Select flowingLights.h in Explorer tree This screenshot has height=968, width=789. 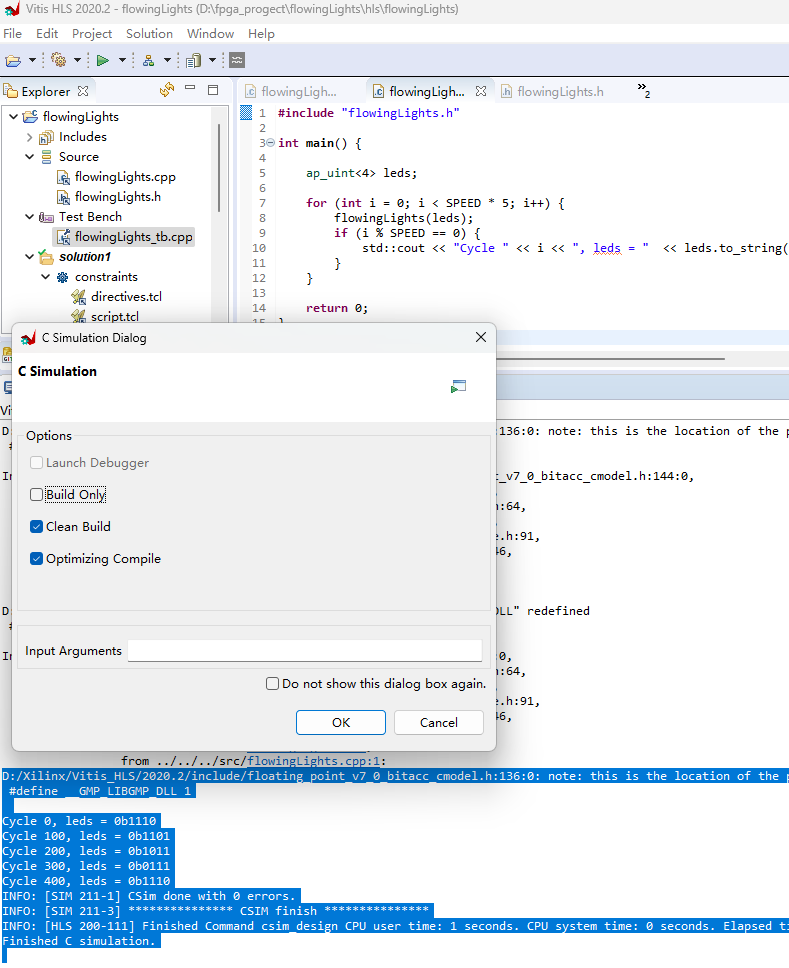(x=117, y=196)
